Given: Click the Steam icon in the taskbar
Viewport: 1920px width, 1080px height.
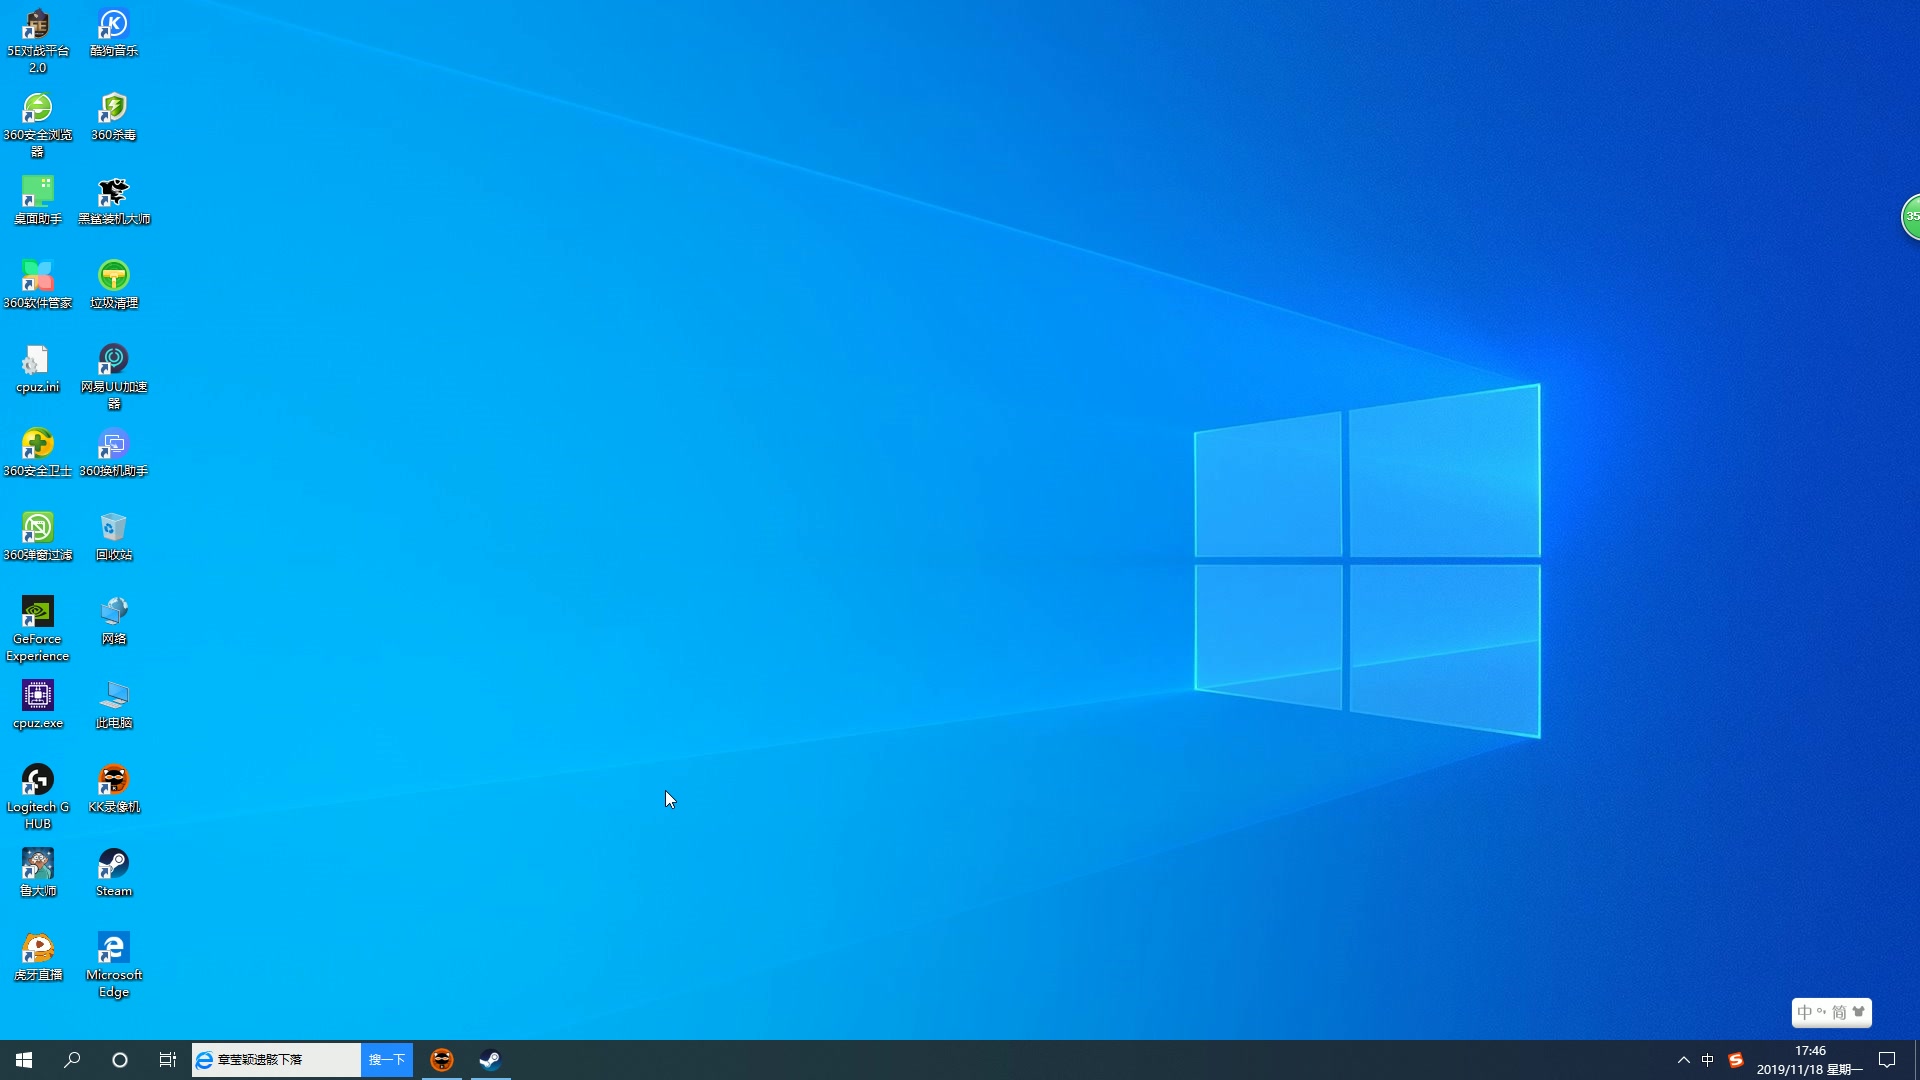Looking at the screenshot, I should tap(490, 1060).
